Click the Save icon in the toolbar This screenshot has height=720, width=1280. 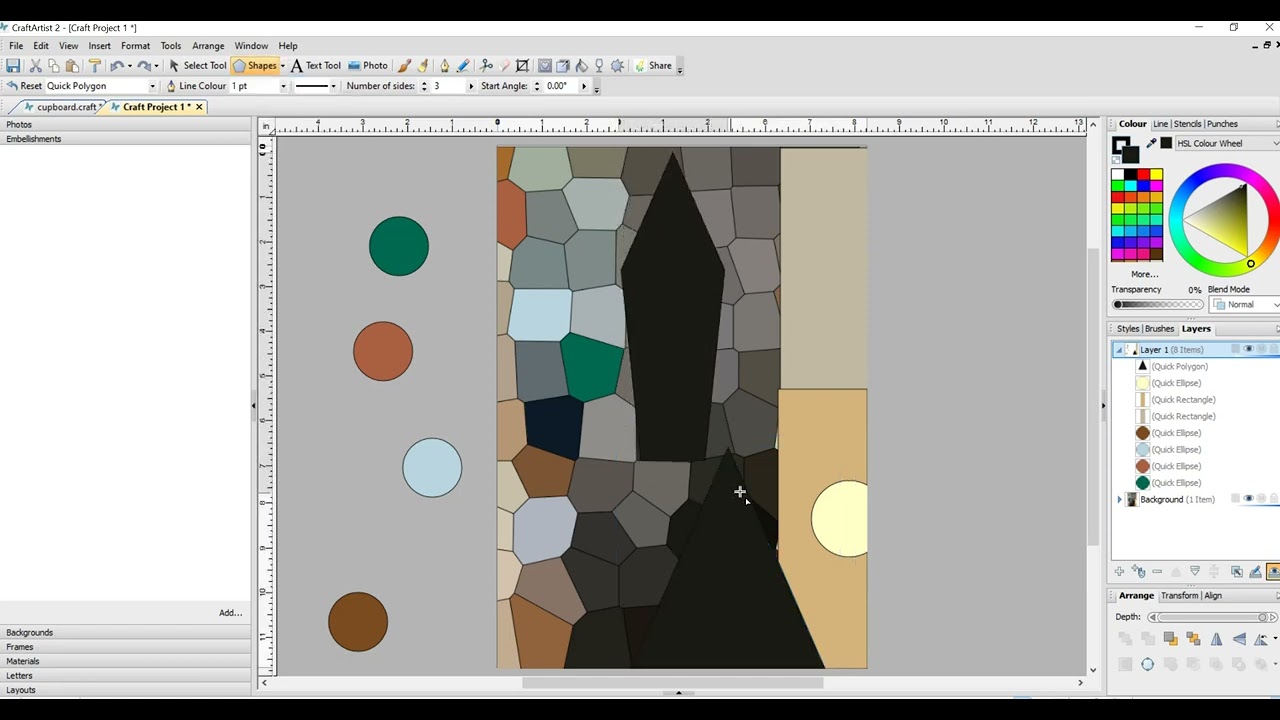point(13,66)
